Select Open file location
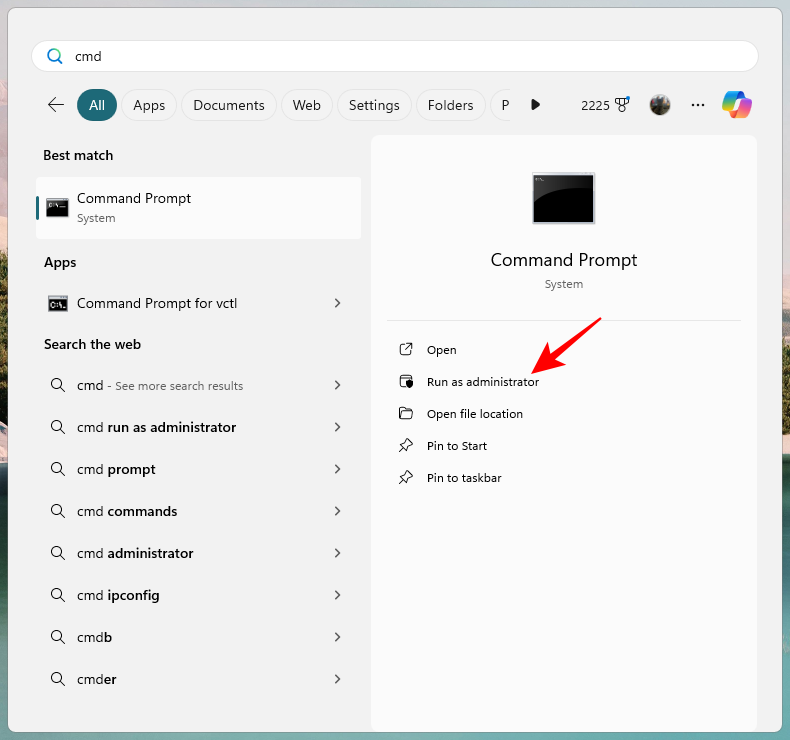This screenshot has height=740, width=790. click(475, 414)
